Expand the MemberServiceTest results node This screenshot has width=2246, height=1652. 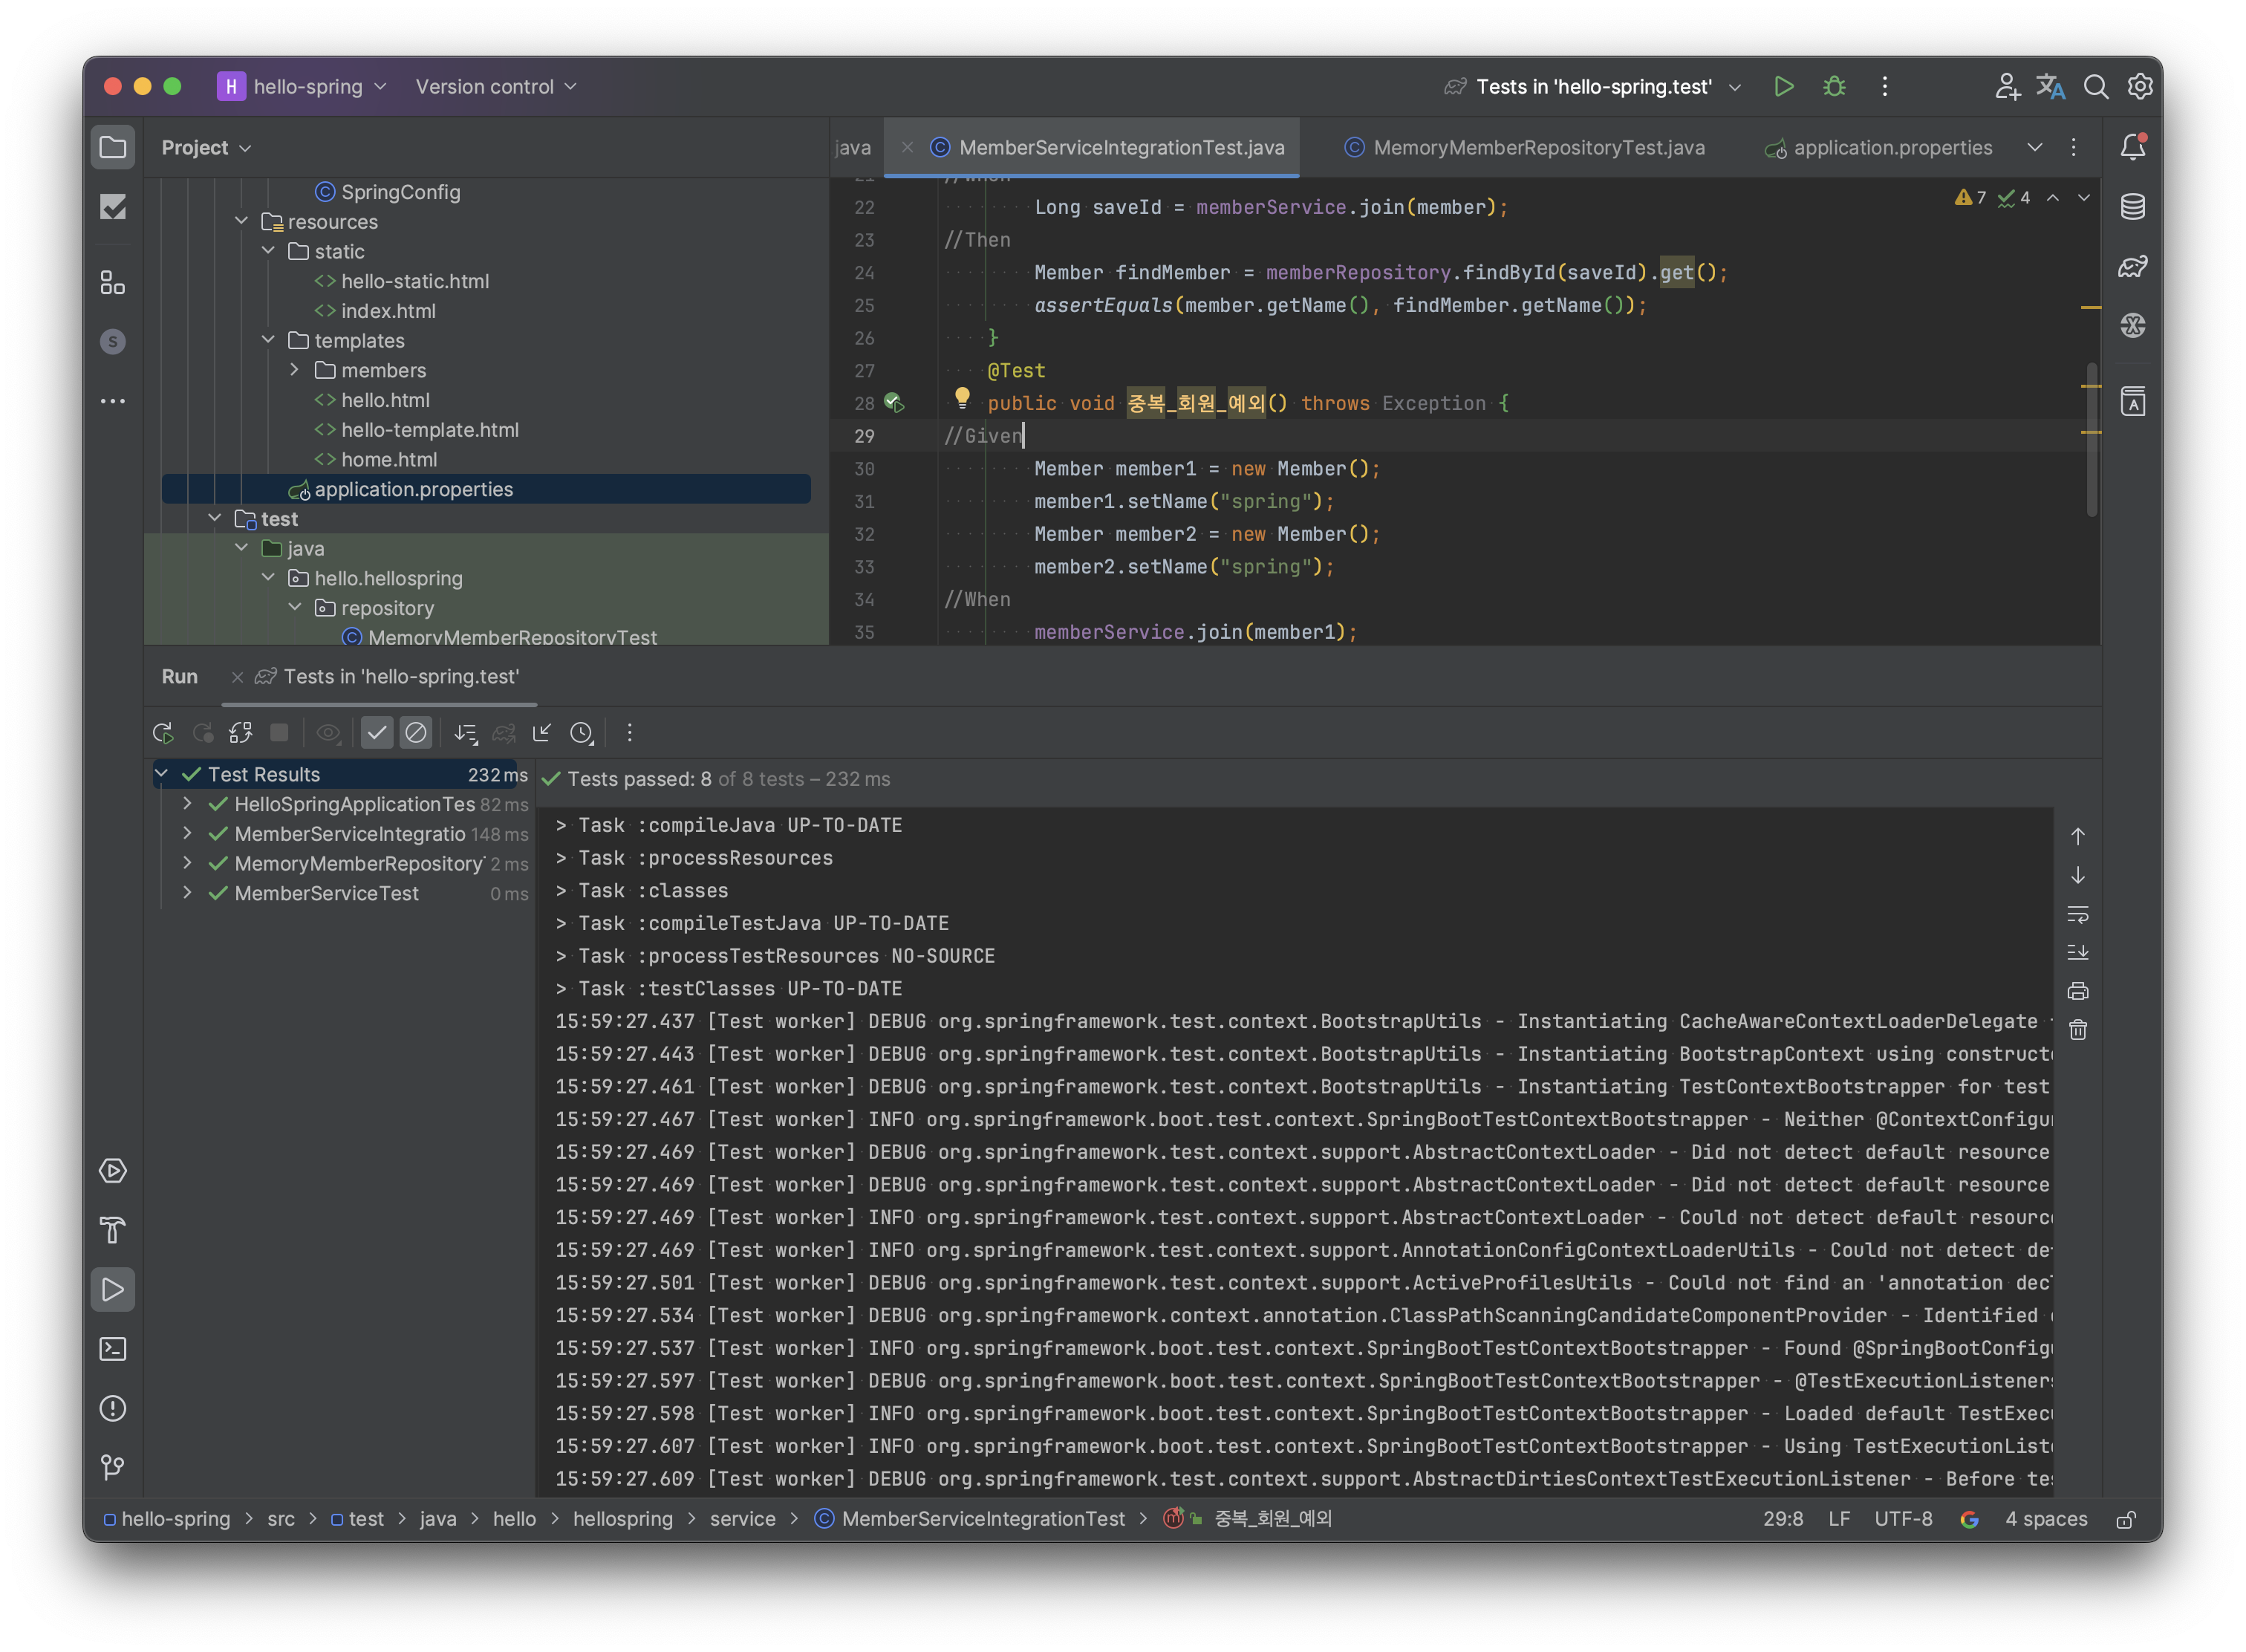click(x=187, y=892)
